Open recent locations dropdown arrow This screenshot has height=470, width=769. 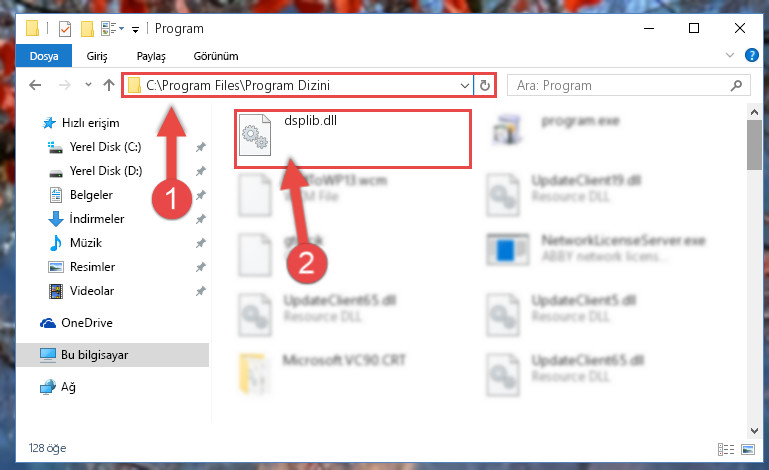pos(88,85)
